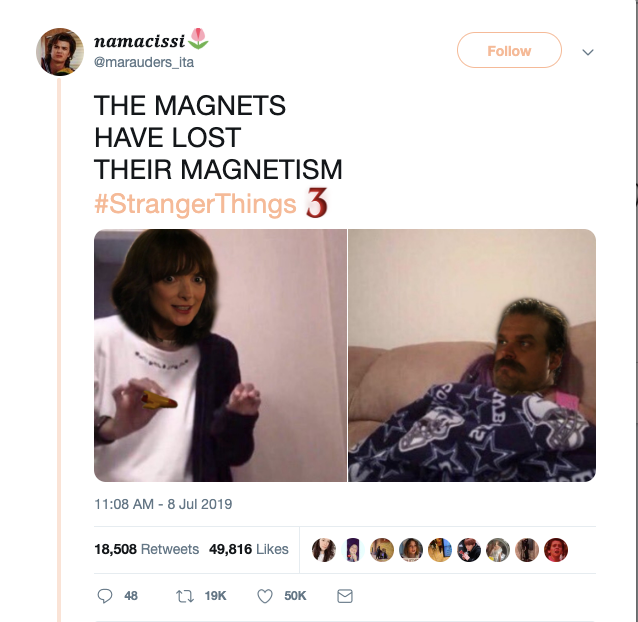The height and width of the screenshot is (622, 638).
Task: Click the third liker avatar in row
Action: (382, 550)
